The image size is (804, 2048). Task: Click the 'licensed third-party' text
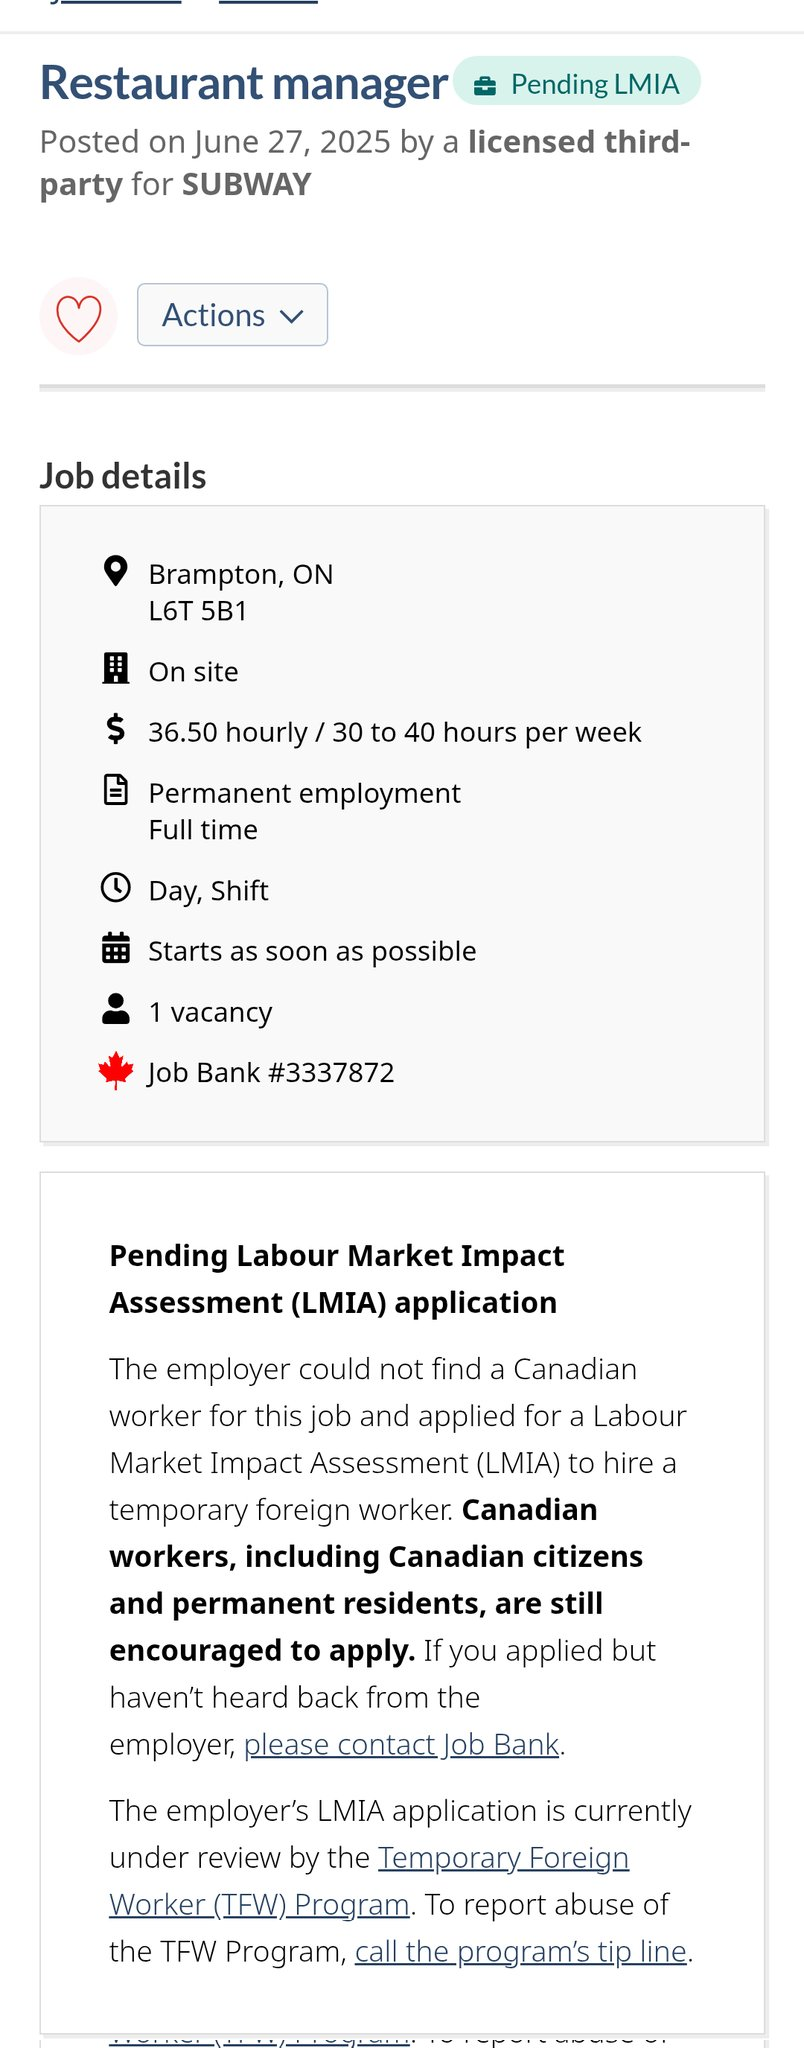coord(578,142)
